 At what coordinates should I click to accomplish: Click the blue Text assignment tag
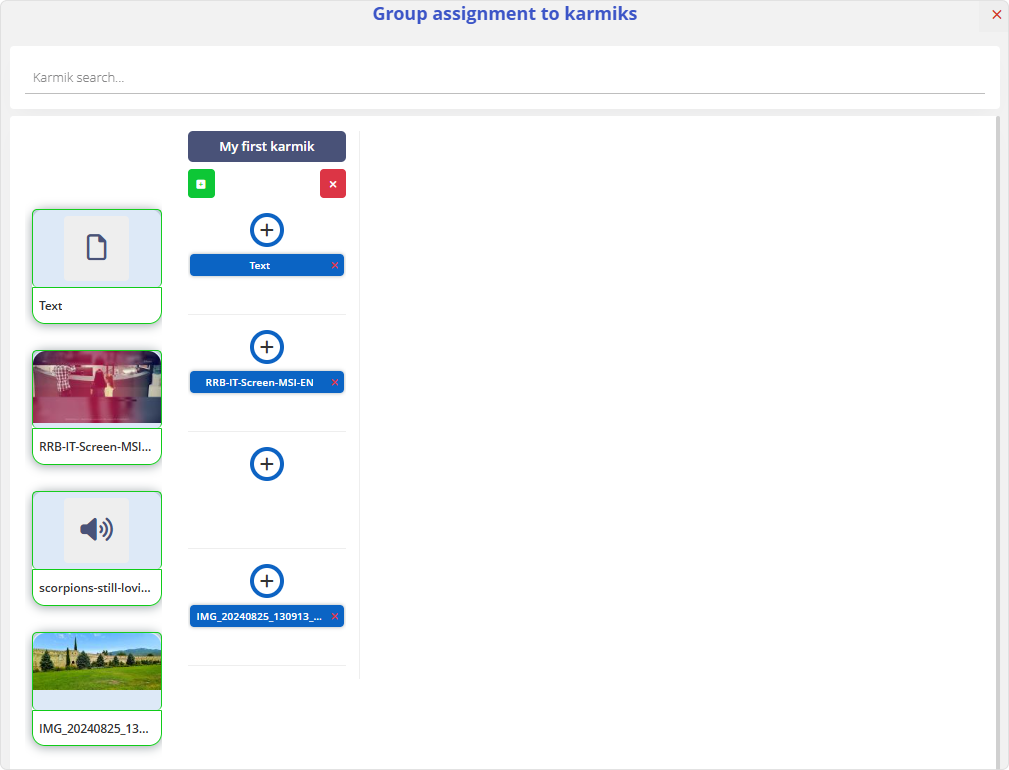[x=259, y=265]
